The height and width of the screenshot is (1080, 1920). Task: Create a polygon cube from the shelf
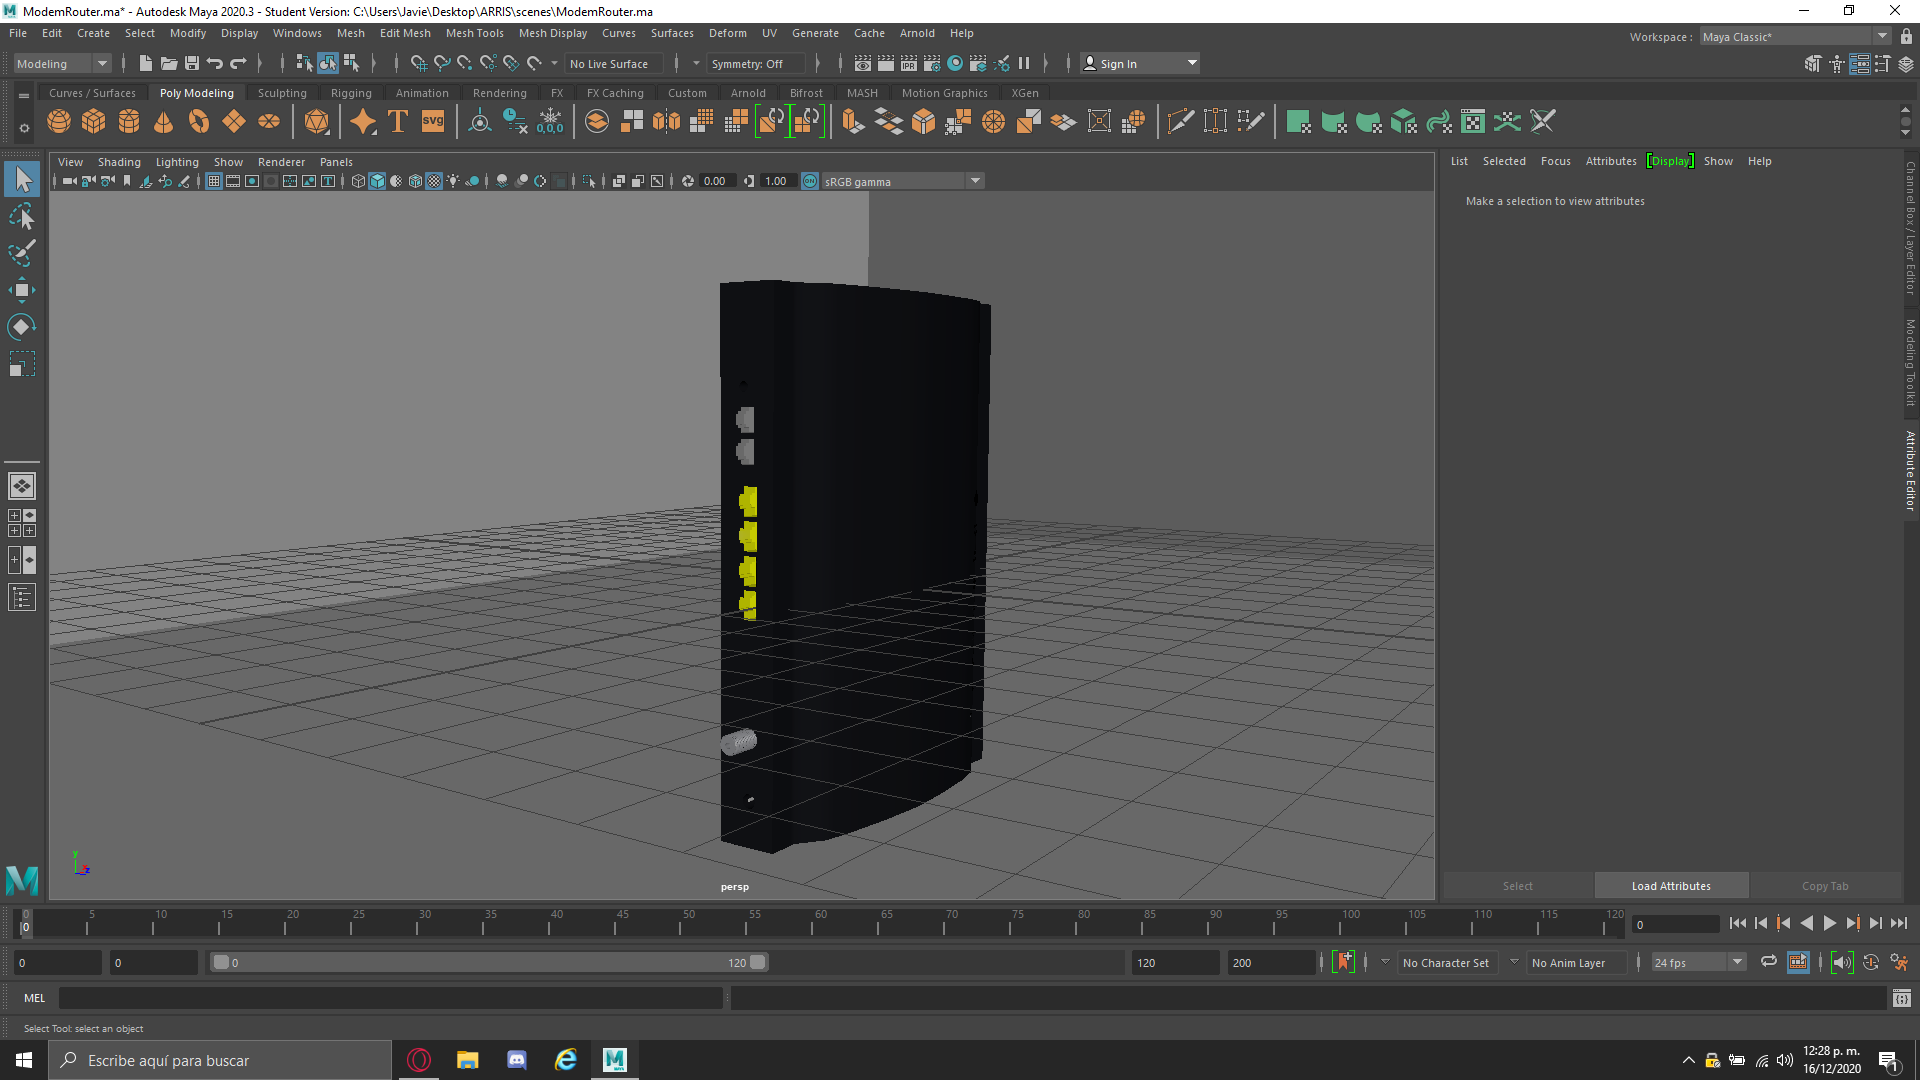coord(94,122)
